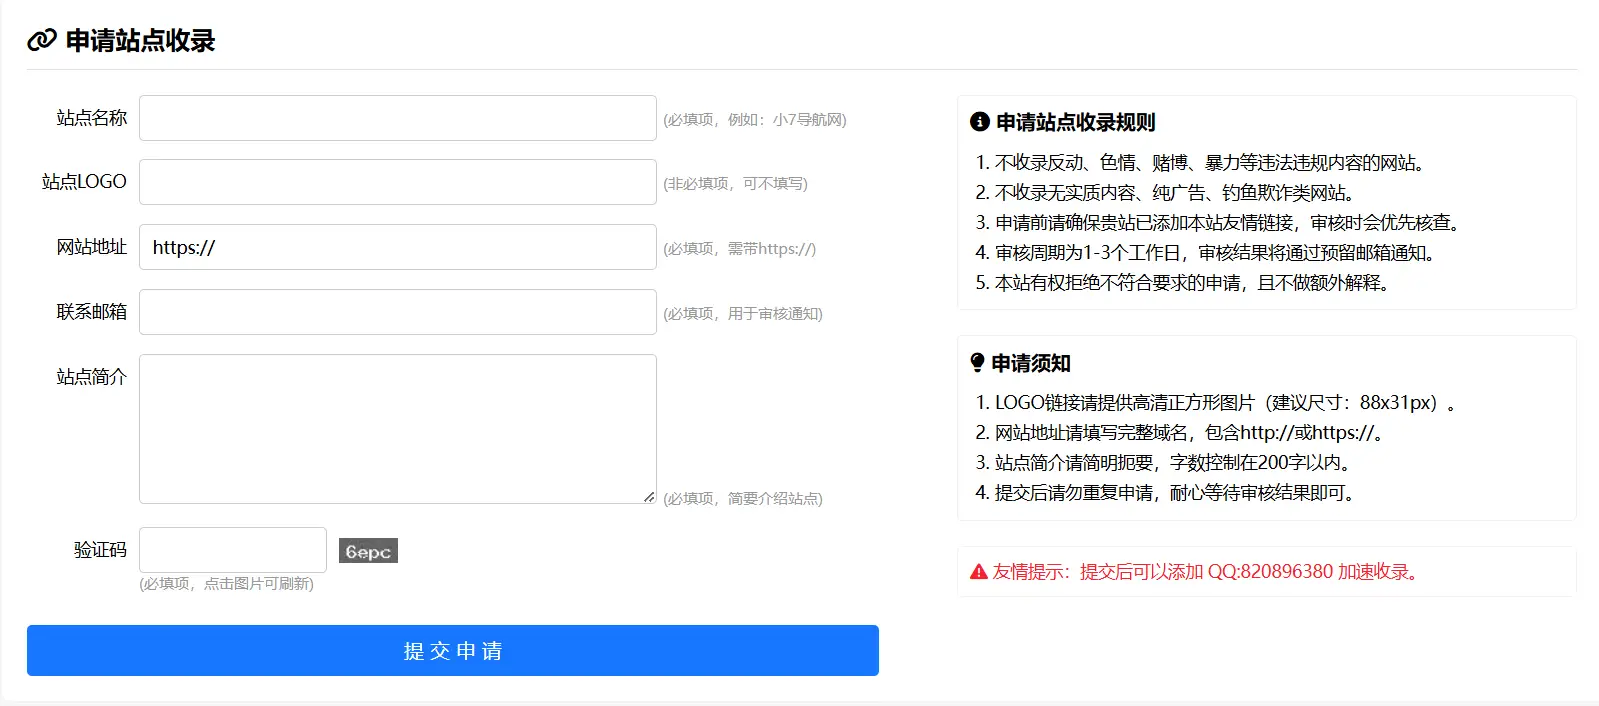The width and height of the screenshot is (1599, 706).
Task: Click into the 站点LOGO input box
Action: pyautogui.click(x=397, y=182)
